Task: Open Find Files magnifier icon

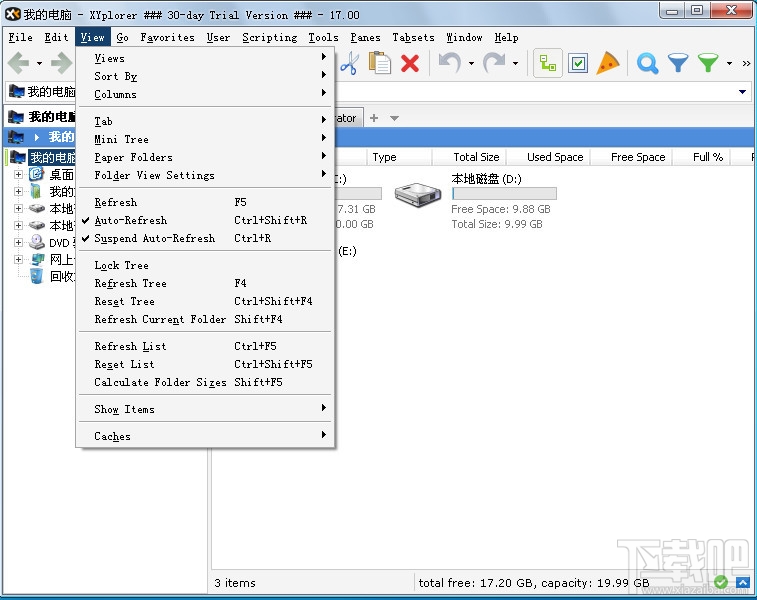Action: pyautogui.click(x=647, y=63)
